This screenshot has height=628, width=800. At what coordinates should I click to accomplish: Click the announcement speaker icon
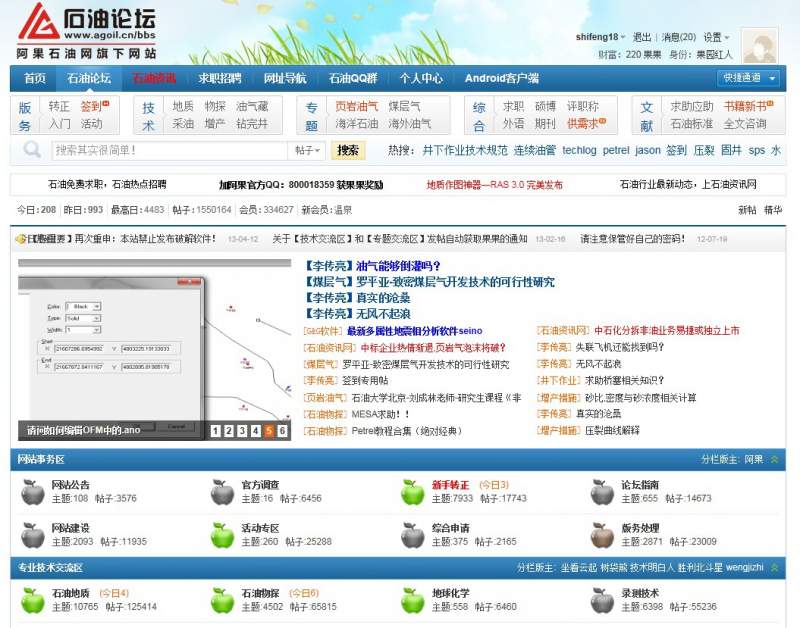(20, 239)
